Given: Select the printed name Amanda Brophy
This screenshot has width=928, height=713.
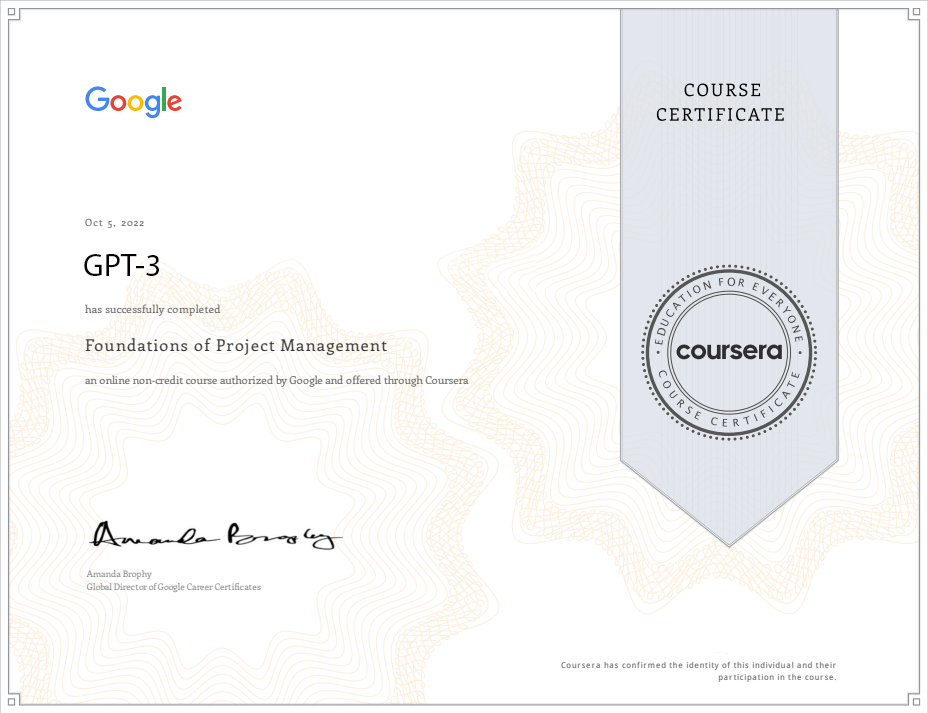Looking at the screenshot, I should click(119, 574).
